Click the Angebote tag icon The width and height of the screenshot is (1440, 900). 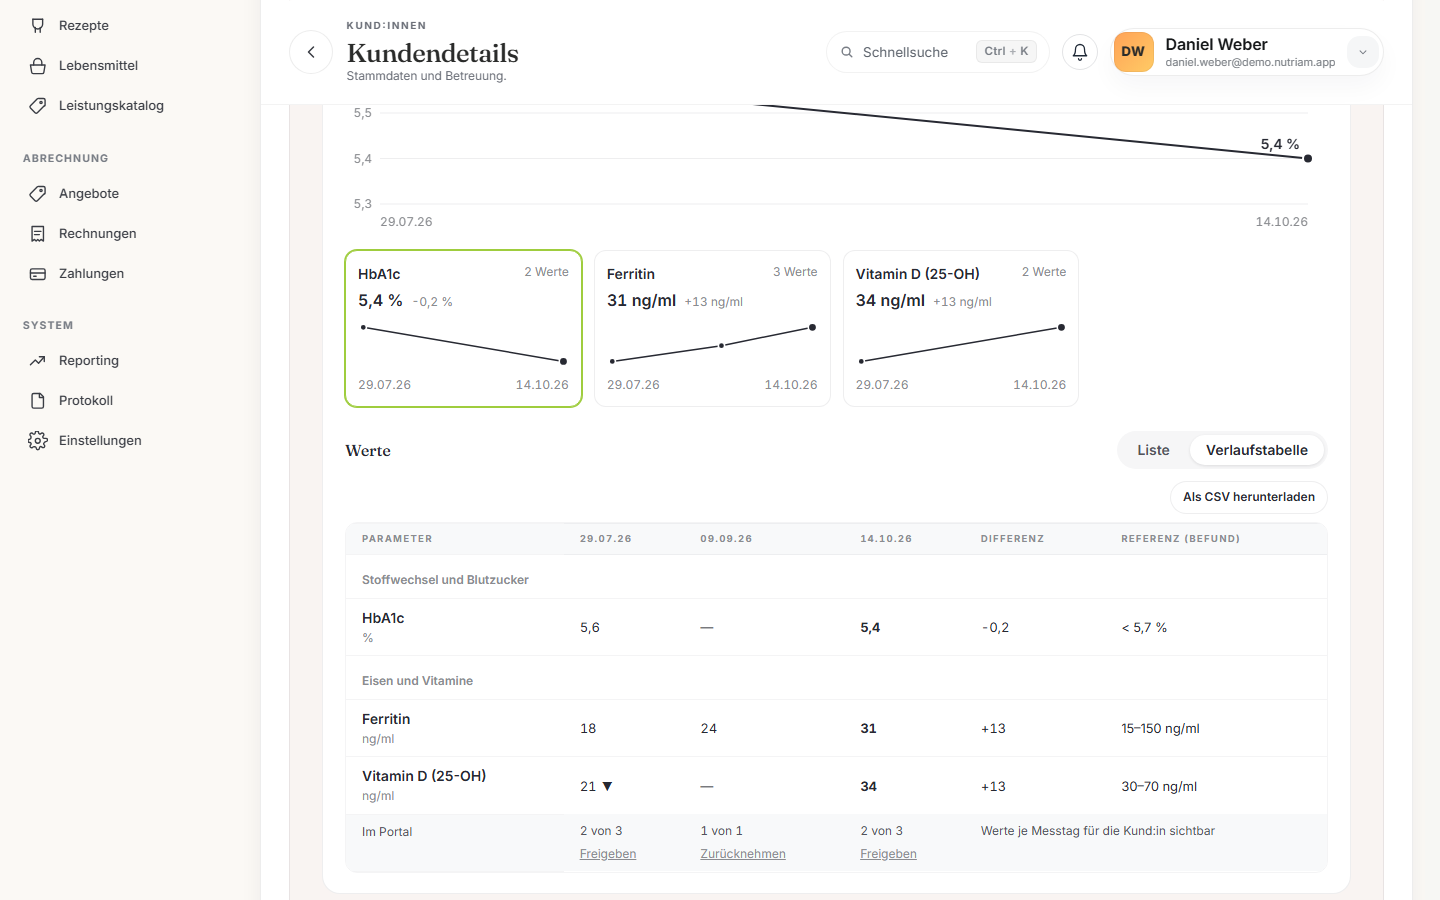tap(38, 194)
